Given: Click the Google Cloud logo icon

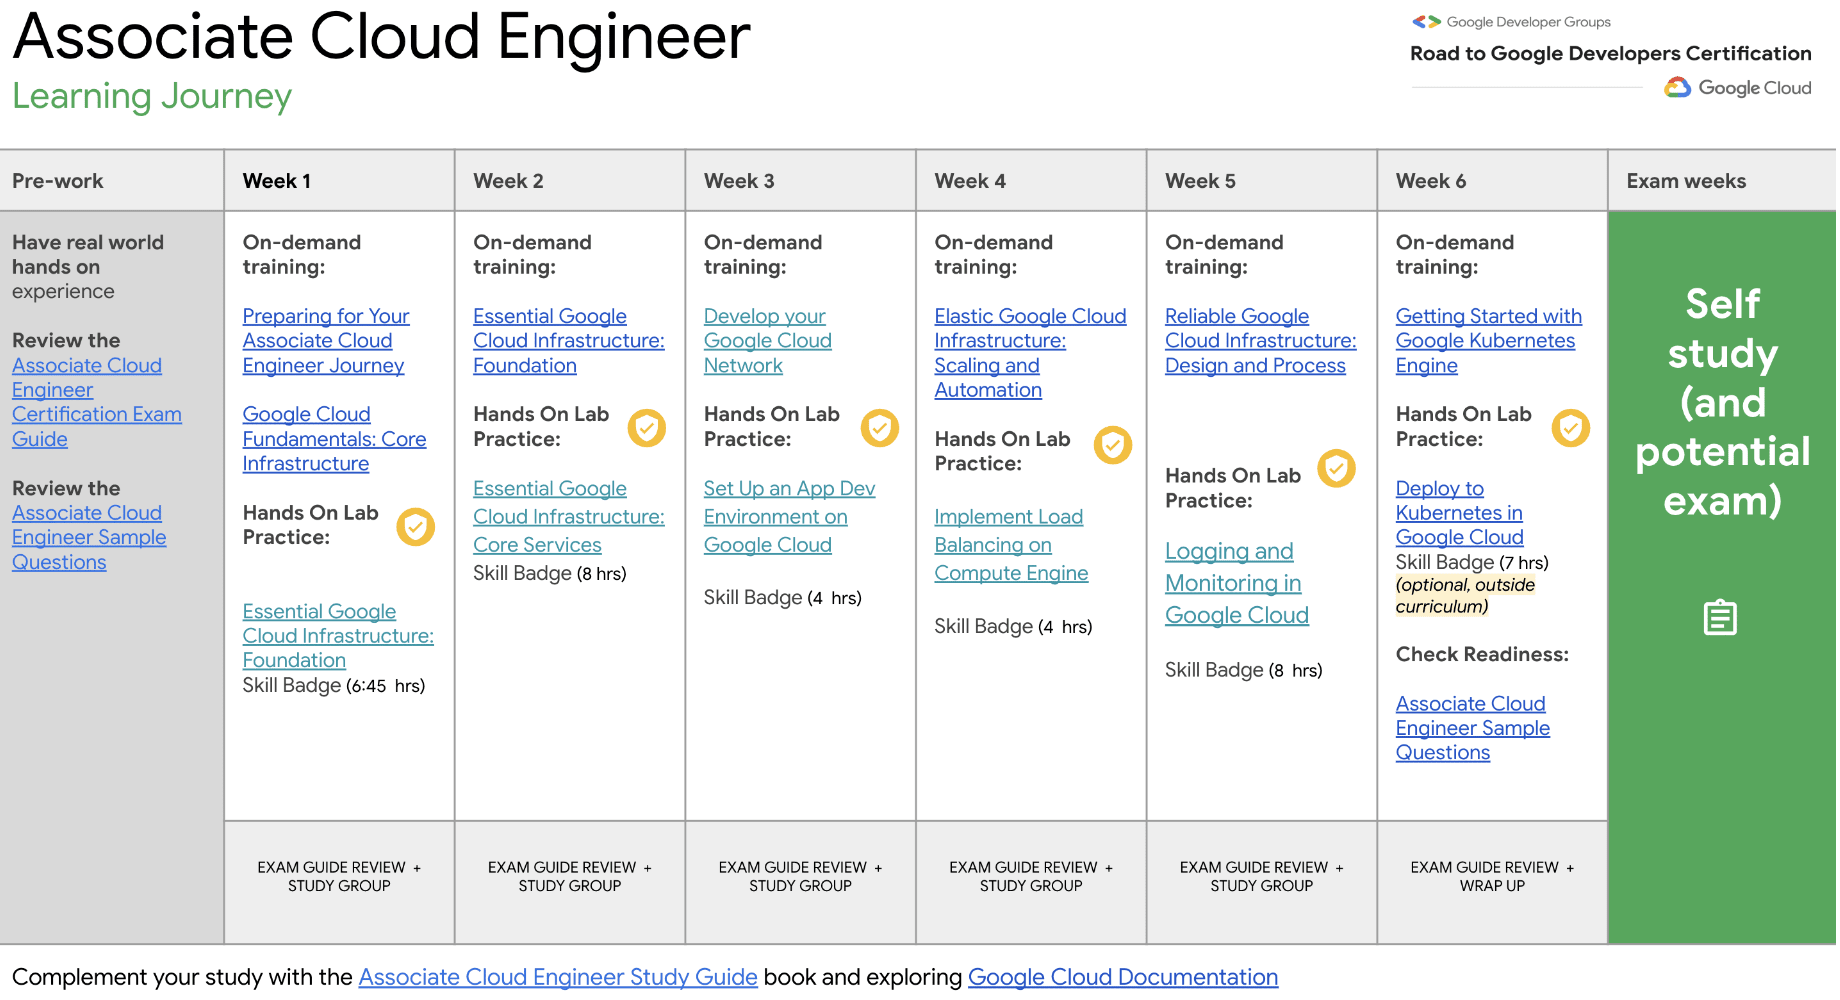Looking at the screenshot, I should pos(1677,88).
